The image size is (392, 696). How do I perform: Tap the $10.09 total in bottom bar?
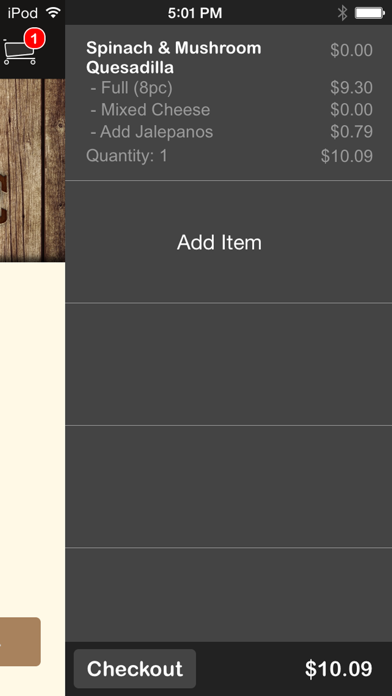tap(338, 668)
